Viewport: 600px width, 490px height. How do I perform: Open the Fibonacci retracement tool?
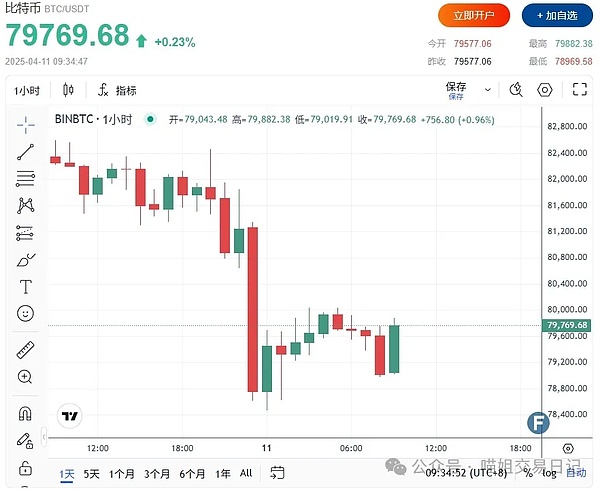pos(25,179)
